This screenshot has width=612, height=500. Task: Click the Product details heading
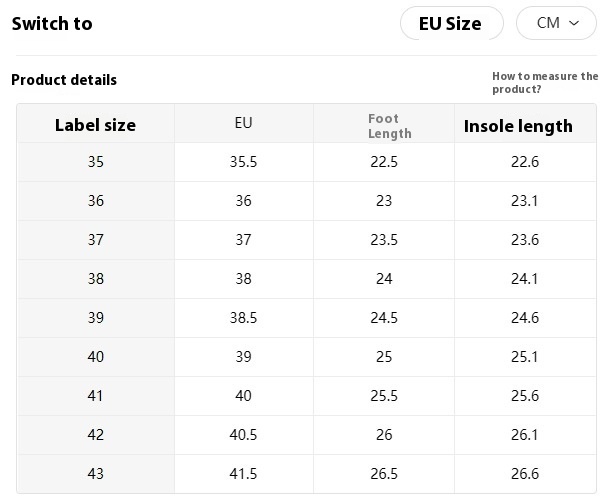pyautogui.click(x=64, y=80)
